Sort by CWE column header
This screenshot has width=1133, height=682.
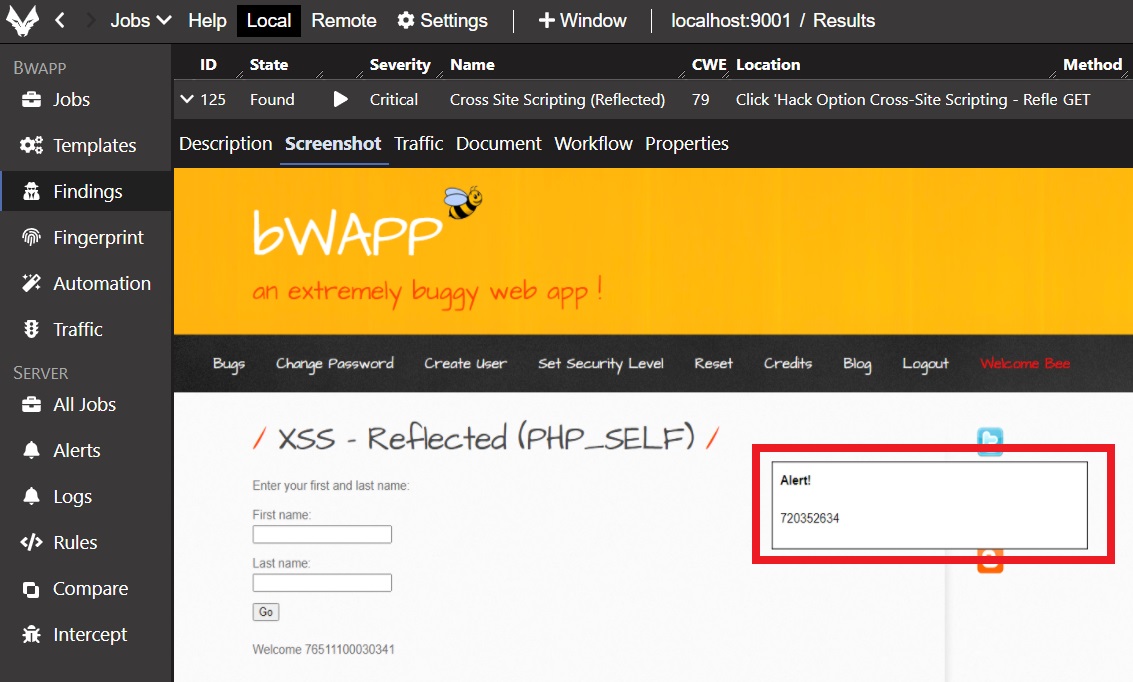[x=709, y=64]
